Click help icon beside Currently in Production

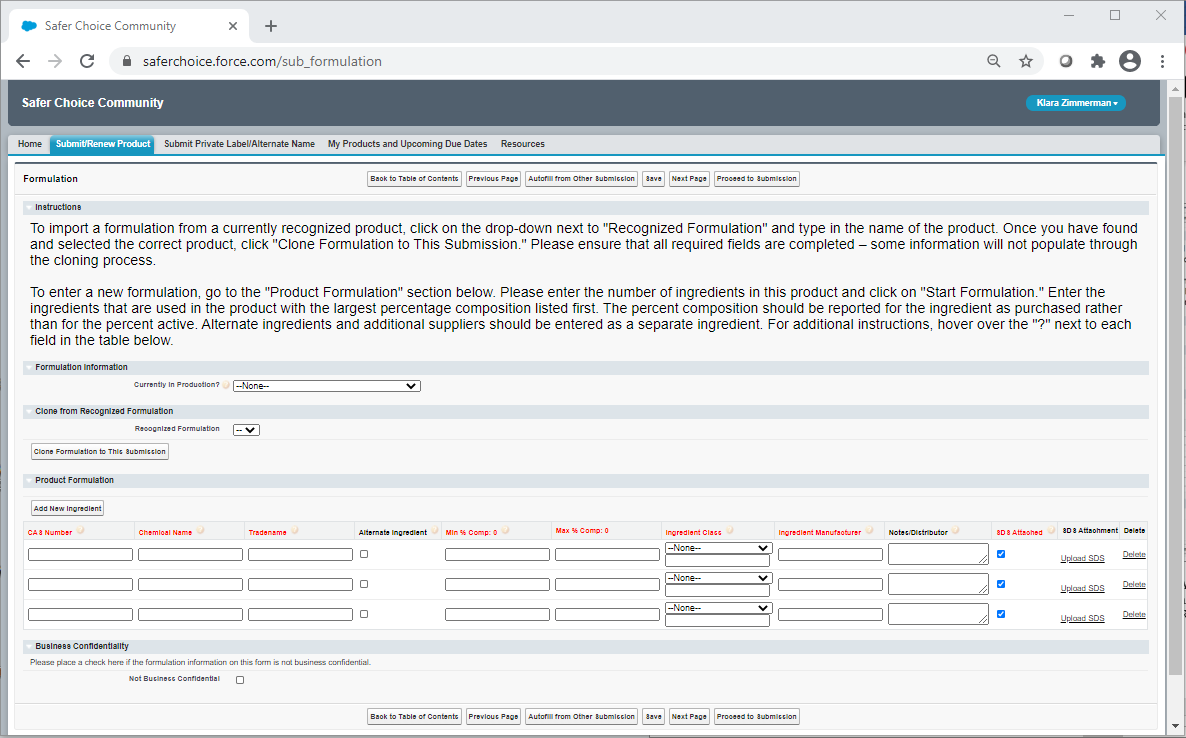pyautogui.click(x=226, y=385)
